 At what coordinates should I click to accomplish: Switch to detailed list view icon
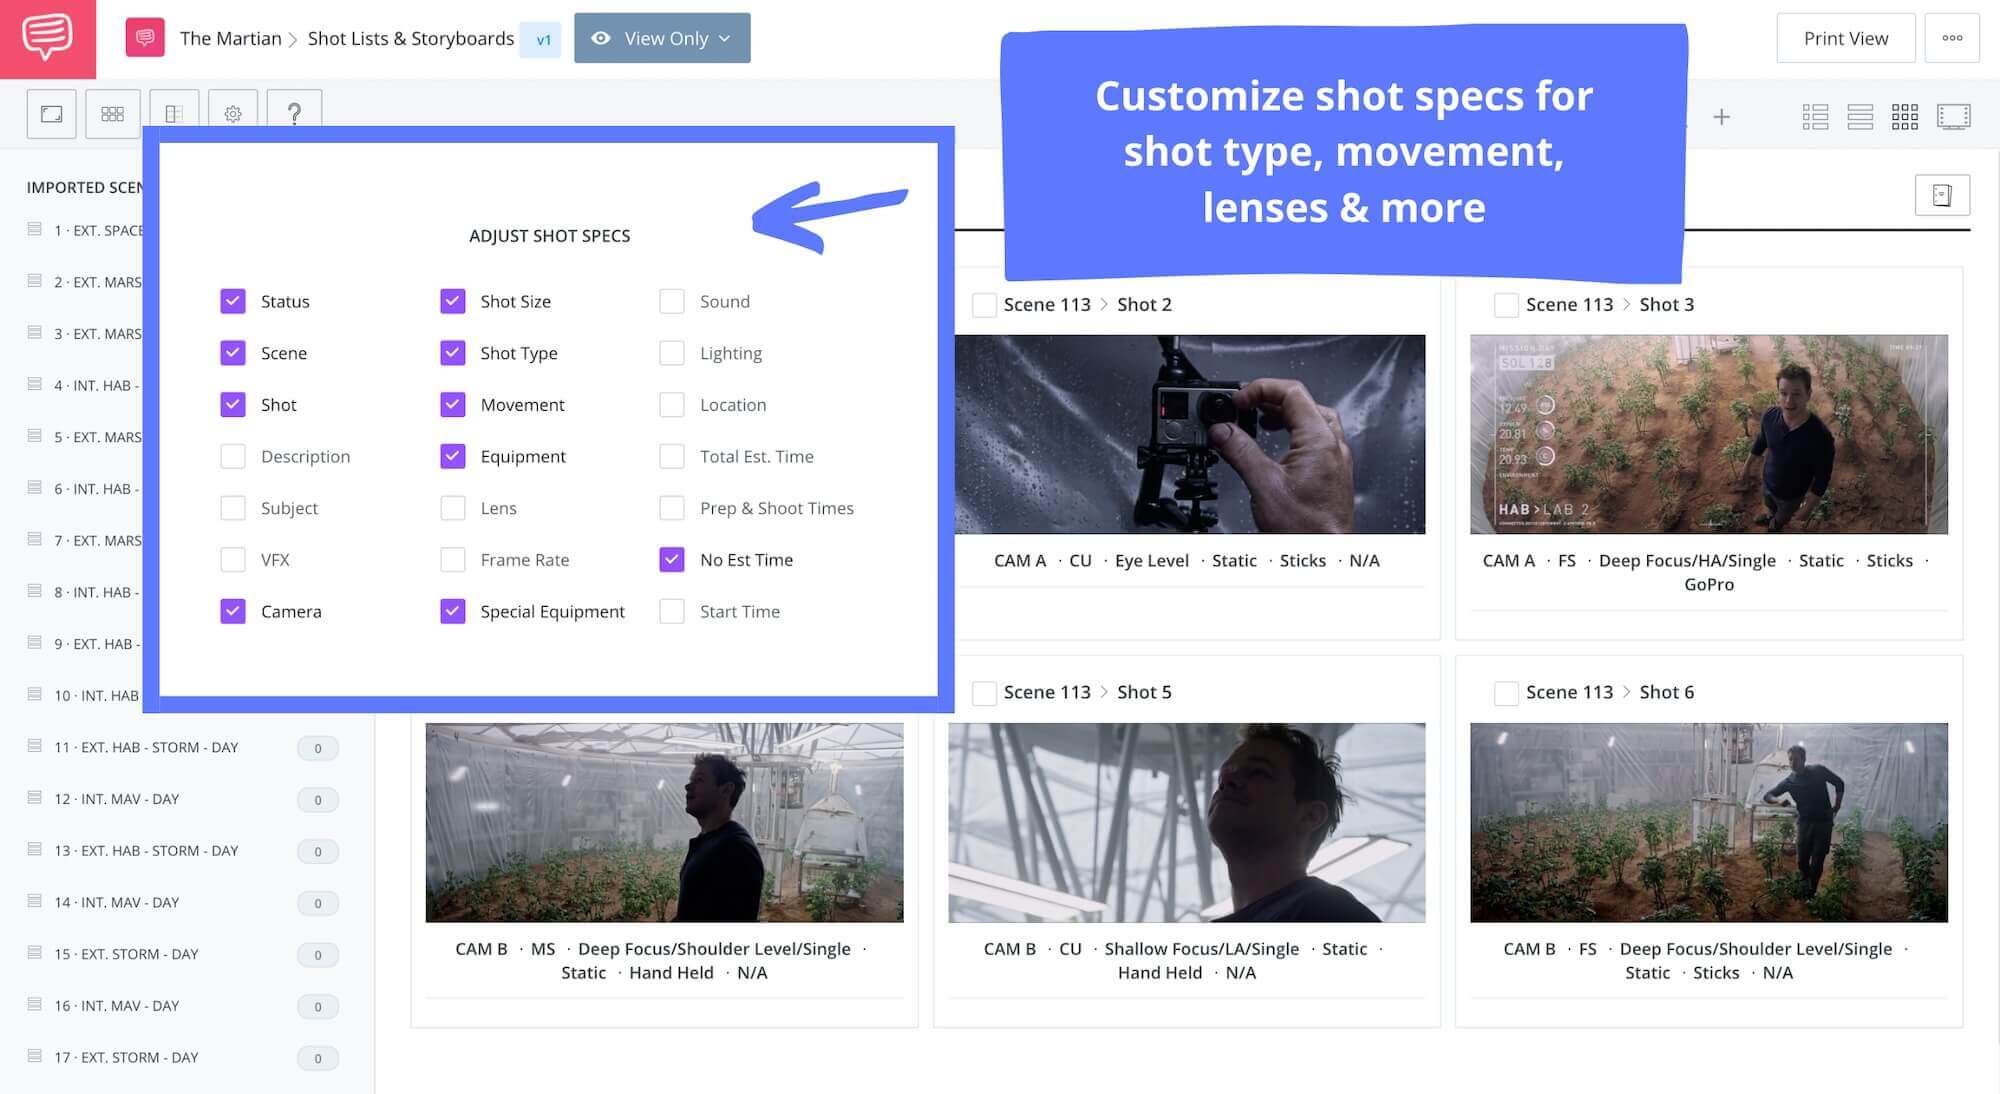click(1815, 117)
